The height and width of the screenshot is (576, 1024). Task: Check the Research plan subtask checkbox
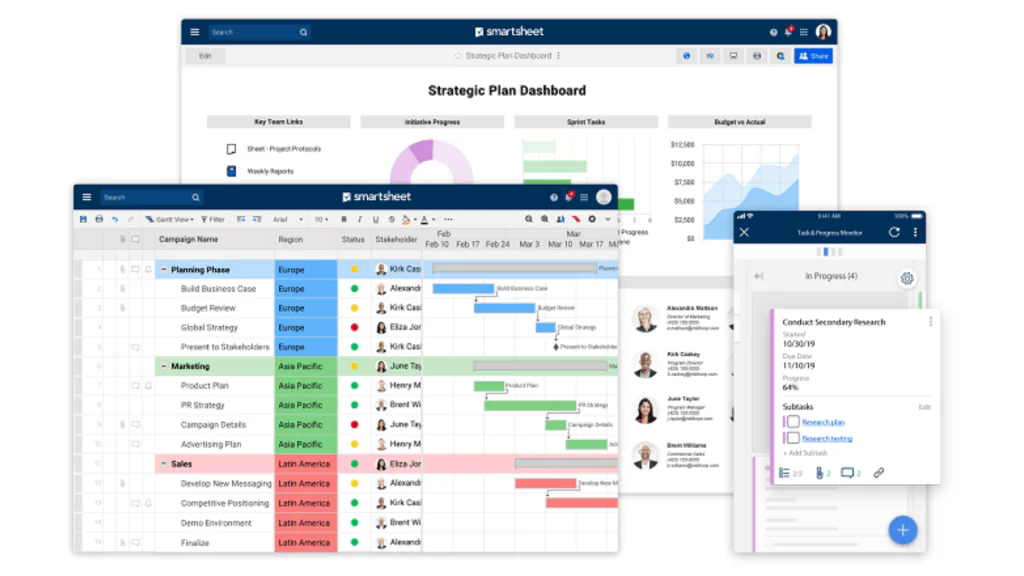click(x=793, y=421)
